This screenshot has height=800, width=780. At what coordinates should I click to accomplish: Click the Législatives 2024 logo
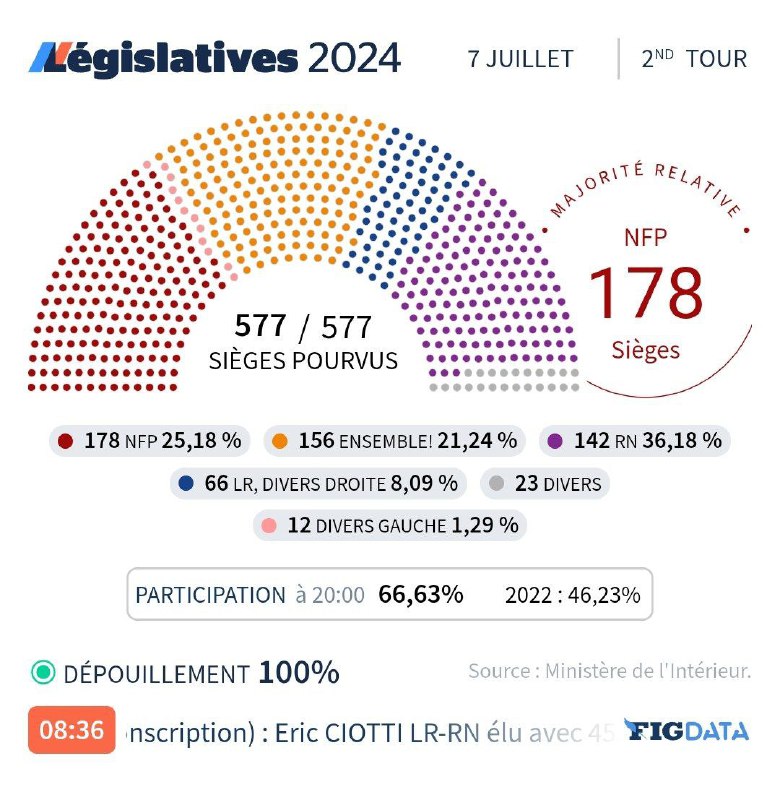(x=214, y=58)
